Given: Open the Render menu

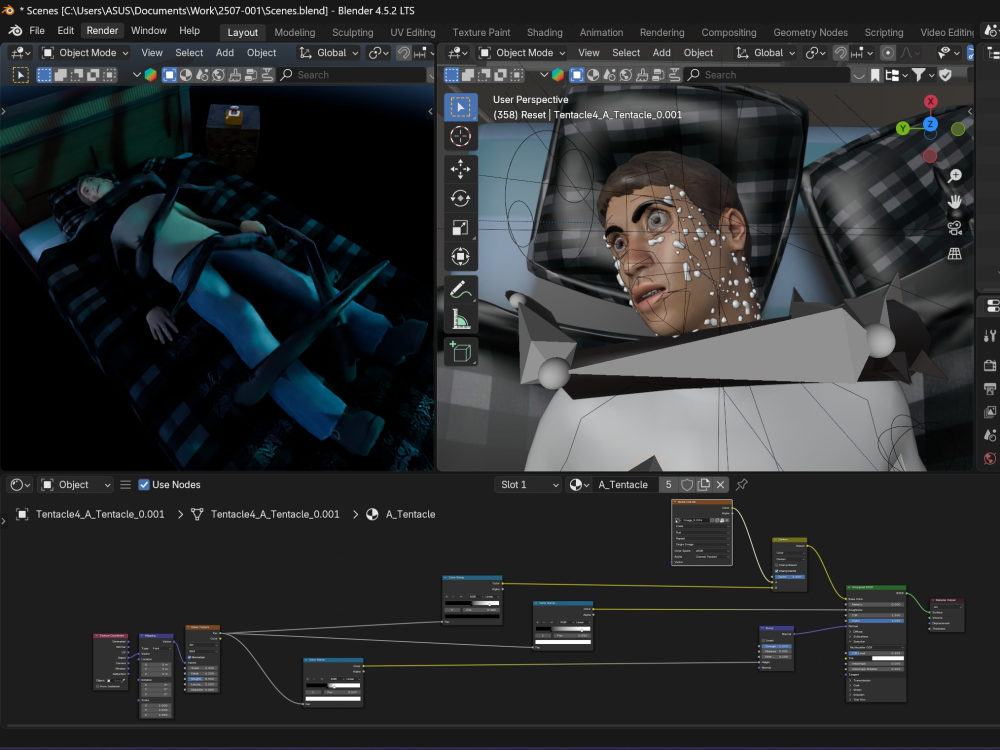Looking at the screenshot, I should click(x=102, y=31).
